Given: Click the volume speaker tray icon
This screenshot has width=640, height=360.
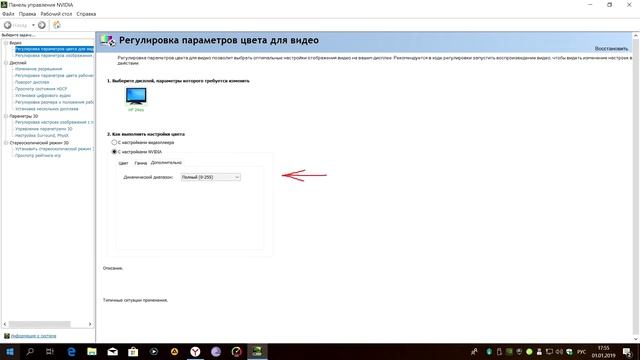Looking at the screenshot, I should pos(559,351).
